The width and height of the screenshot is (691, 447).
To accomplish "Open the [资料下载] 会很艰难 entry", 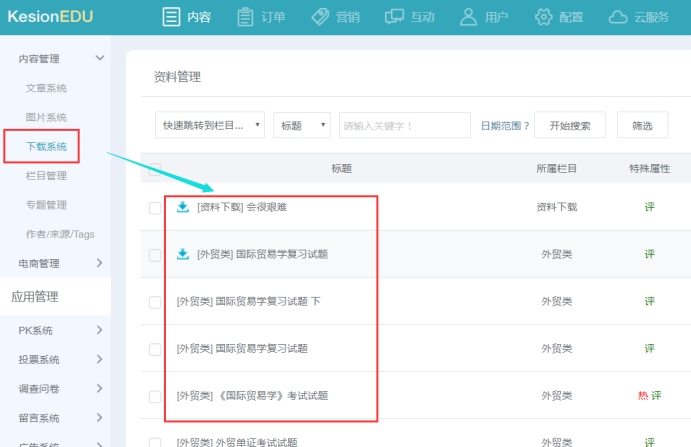I will [242, 207].
